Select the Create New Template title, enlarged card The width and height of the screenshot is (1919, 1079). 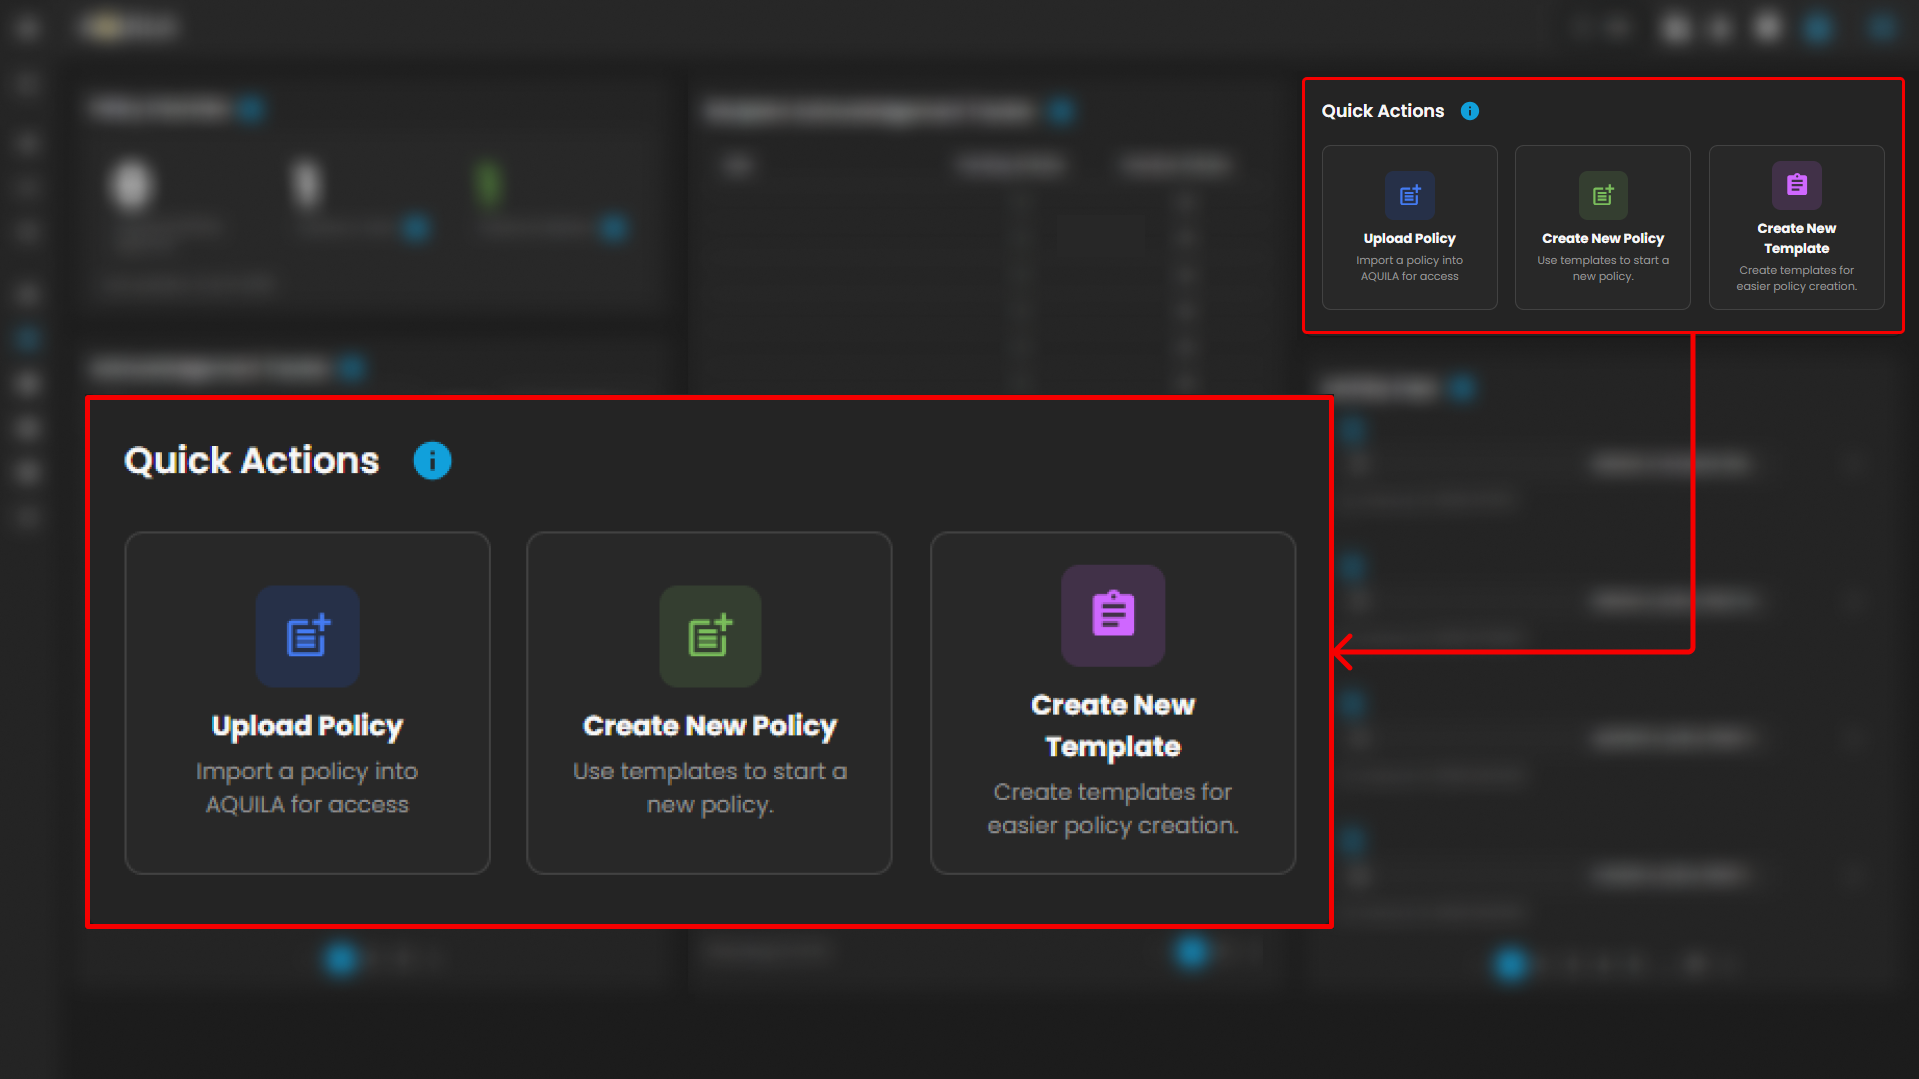click(x=1113, y=726)
